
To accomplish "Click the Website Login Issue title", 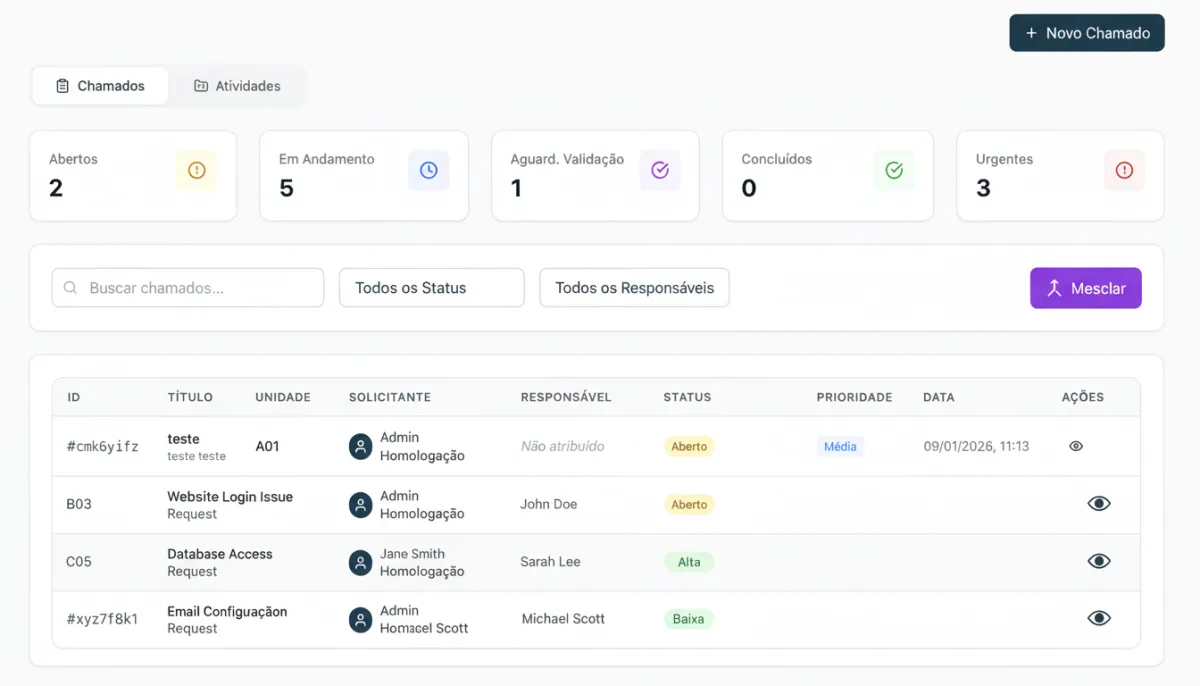I will point(230,496).
